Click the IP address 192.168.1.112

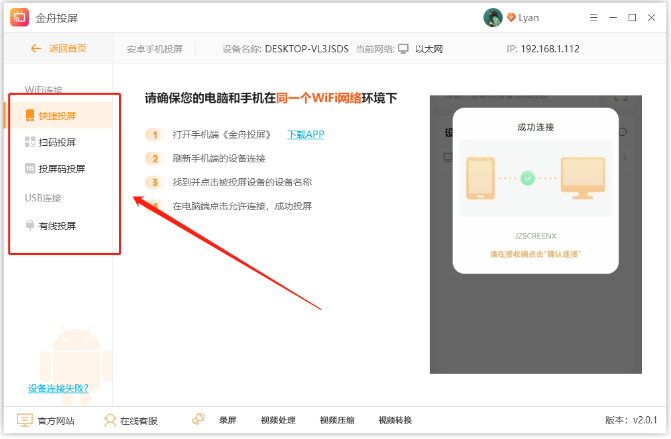coord(550,49)
